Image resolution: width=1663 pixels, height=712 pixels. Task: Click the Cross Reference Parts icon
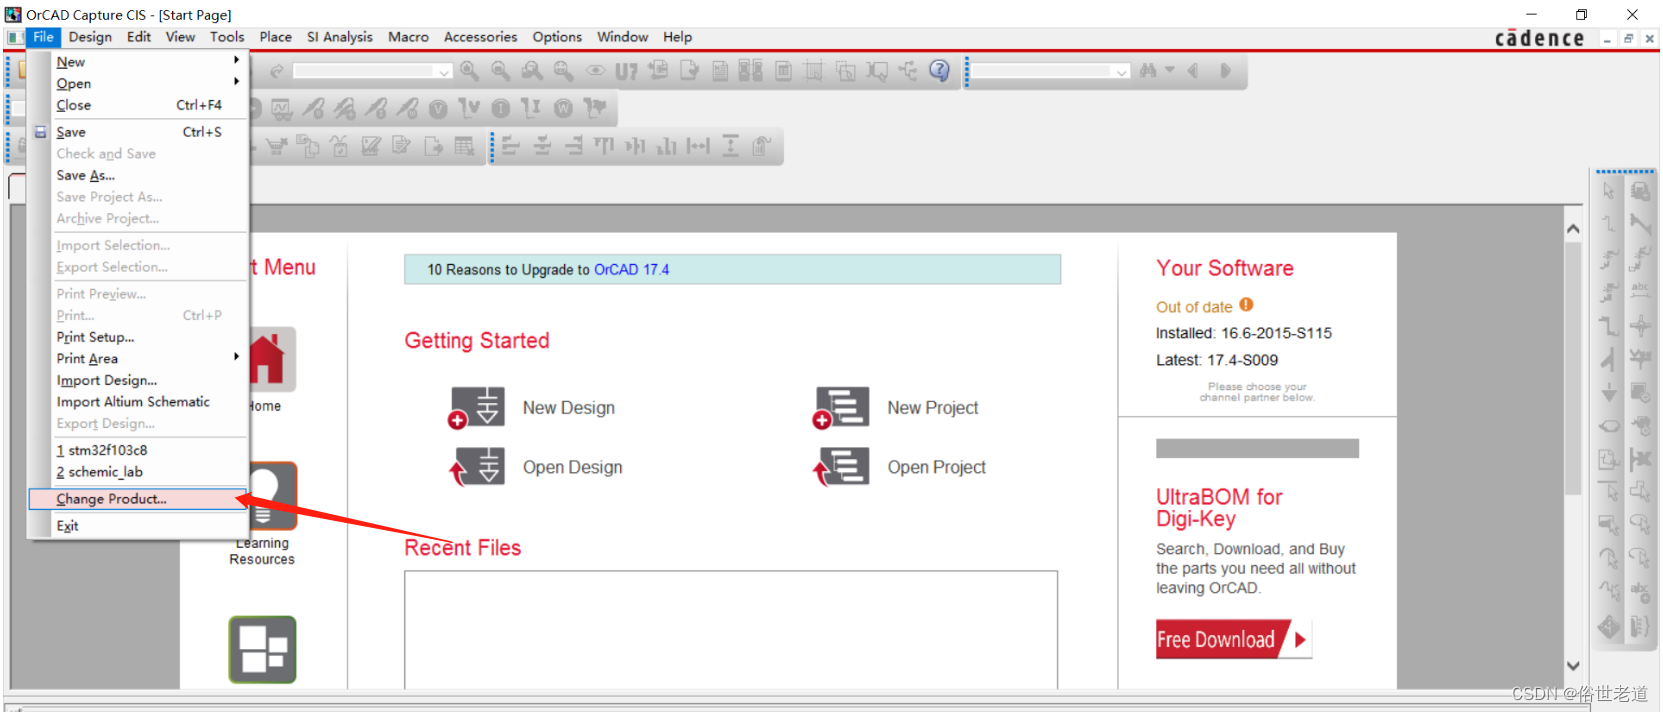click(x=751, y=70)
